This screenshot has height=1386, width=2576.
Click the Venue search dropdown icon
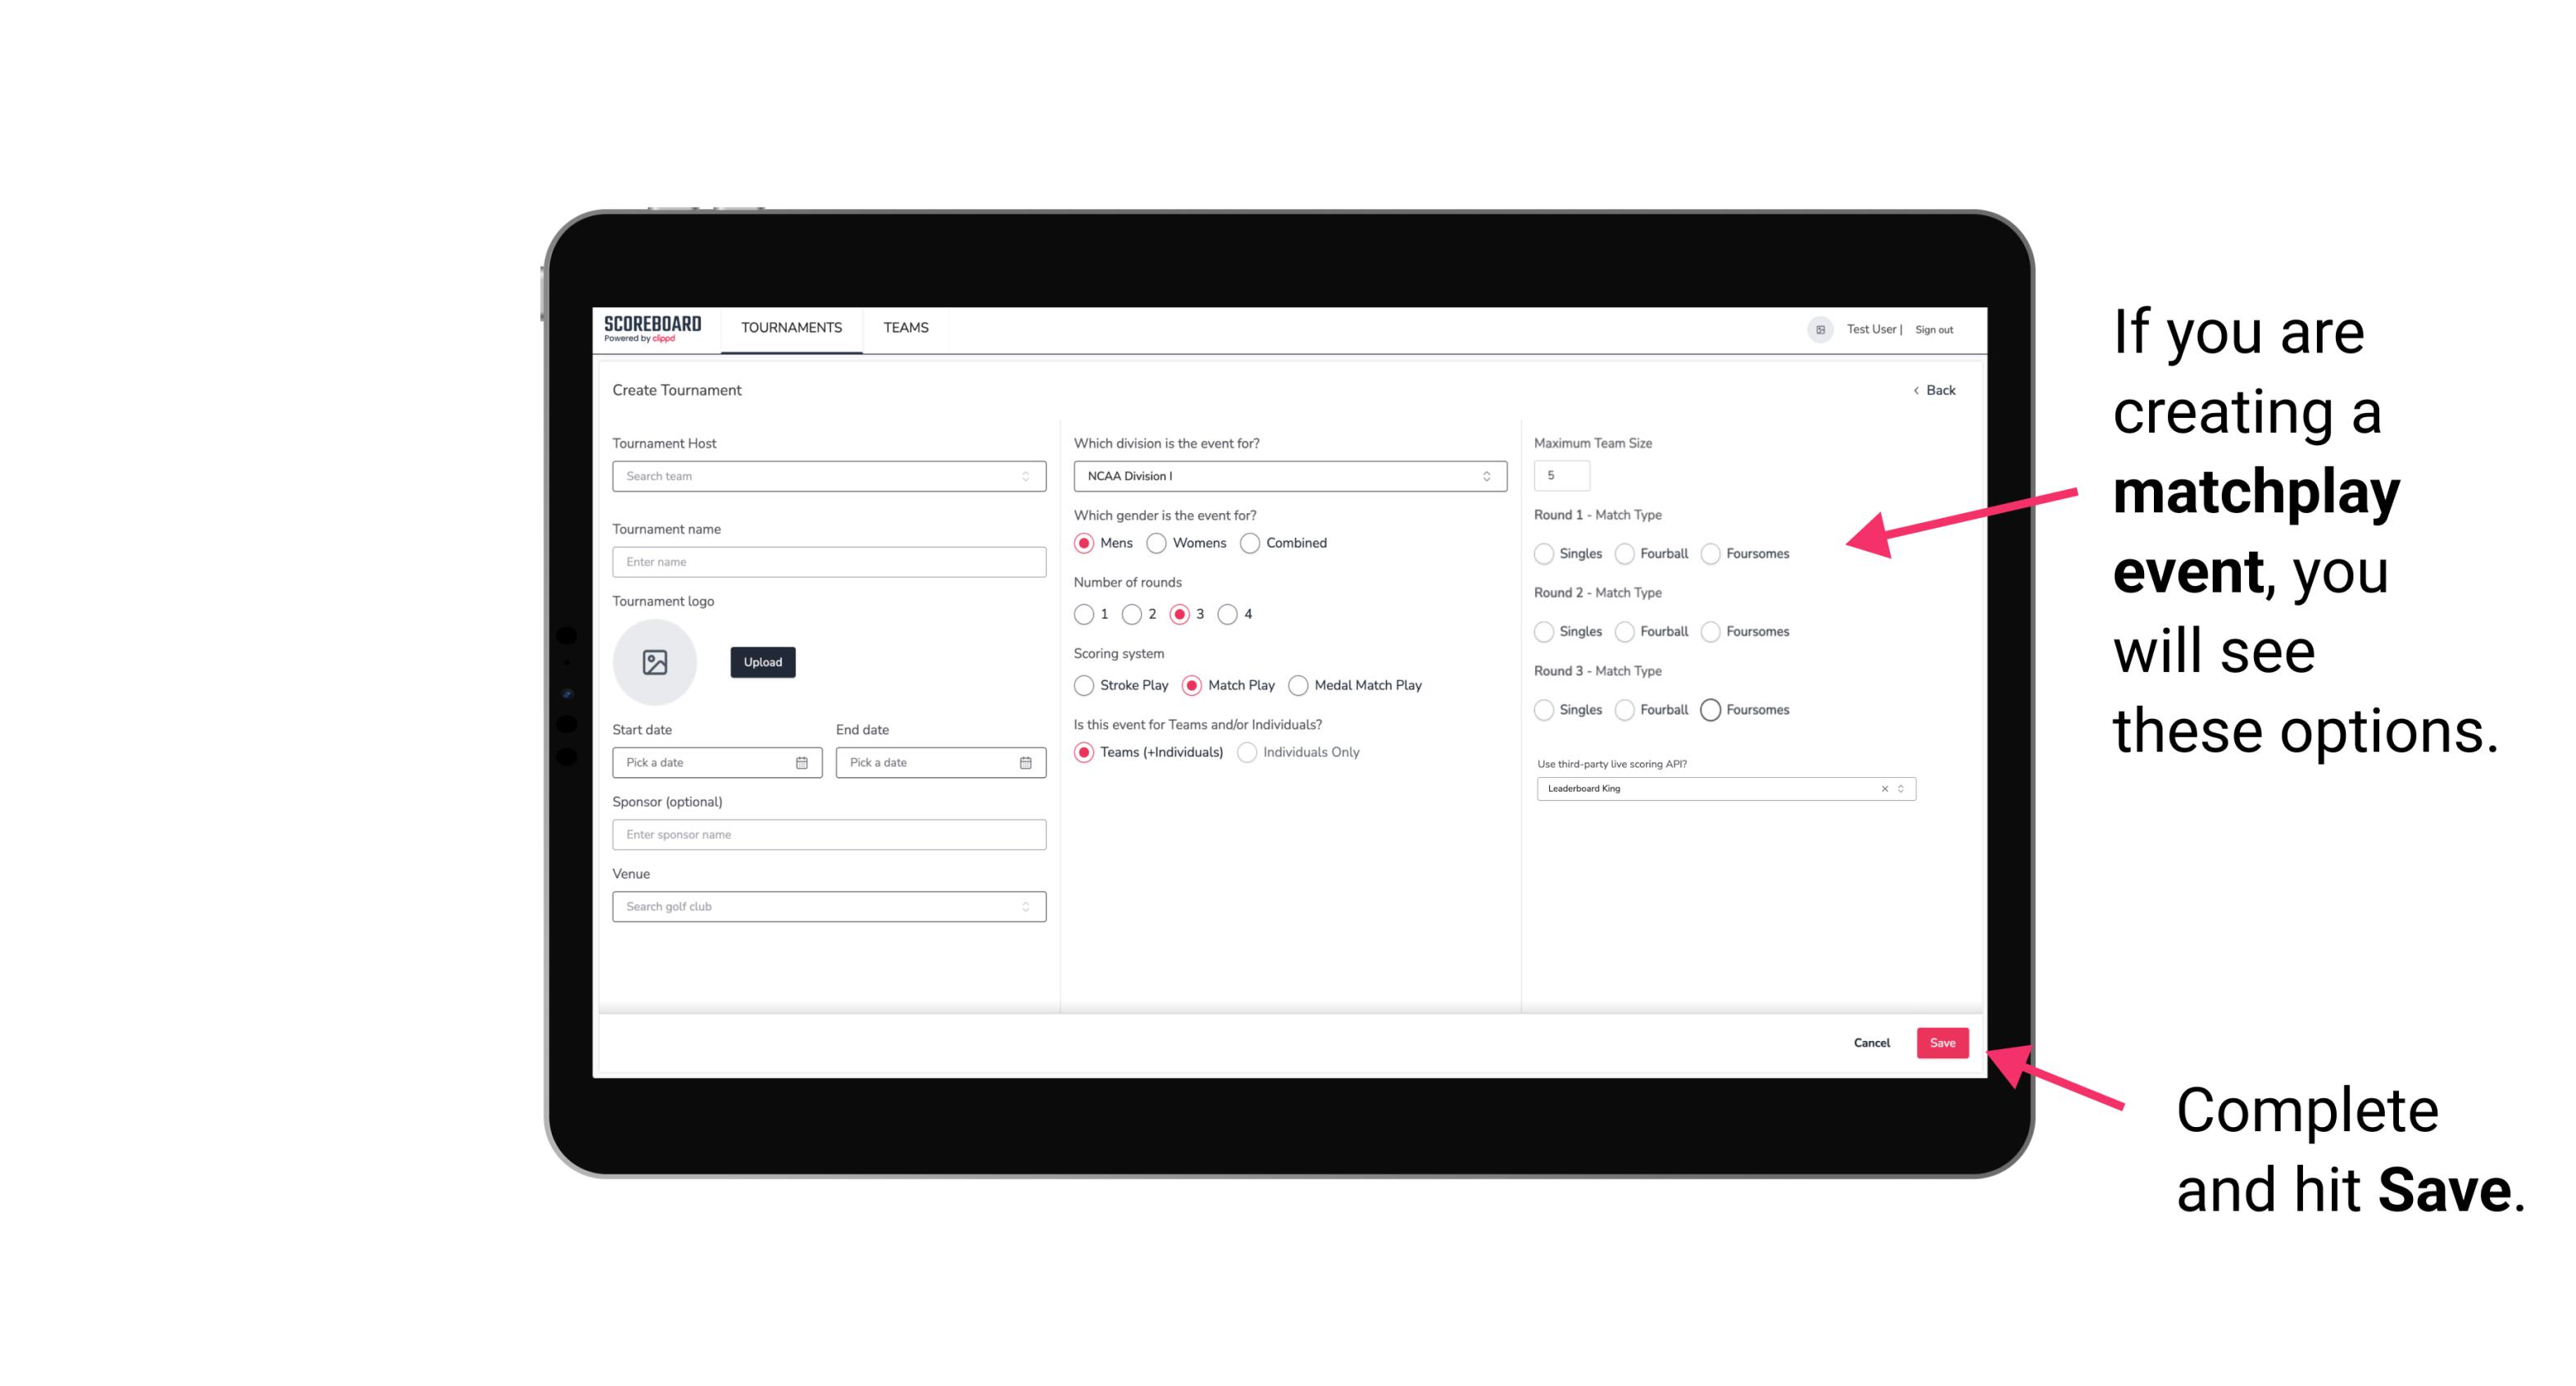click(1024, 907)
